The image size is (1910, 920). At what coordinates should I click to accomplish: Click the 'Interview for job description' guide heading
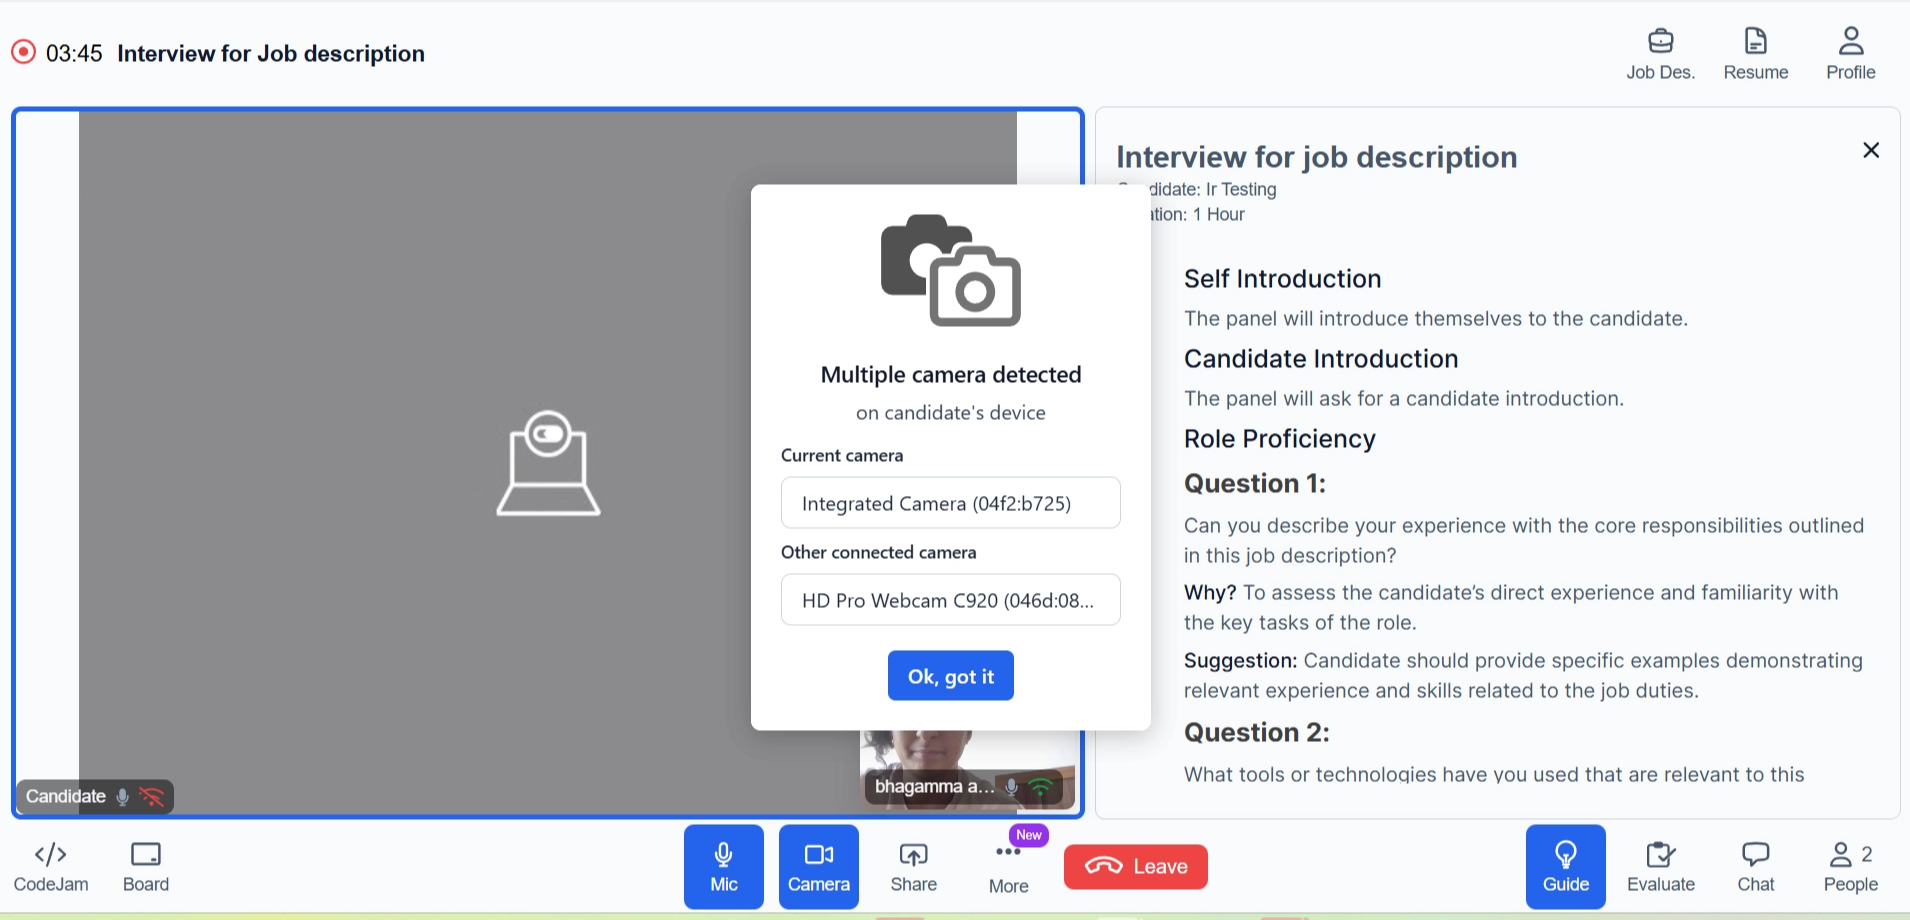click(1317, 157)
